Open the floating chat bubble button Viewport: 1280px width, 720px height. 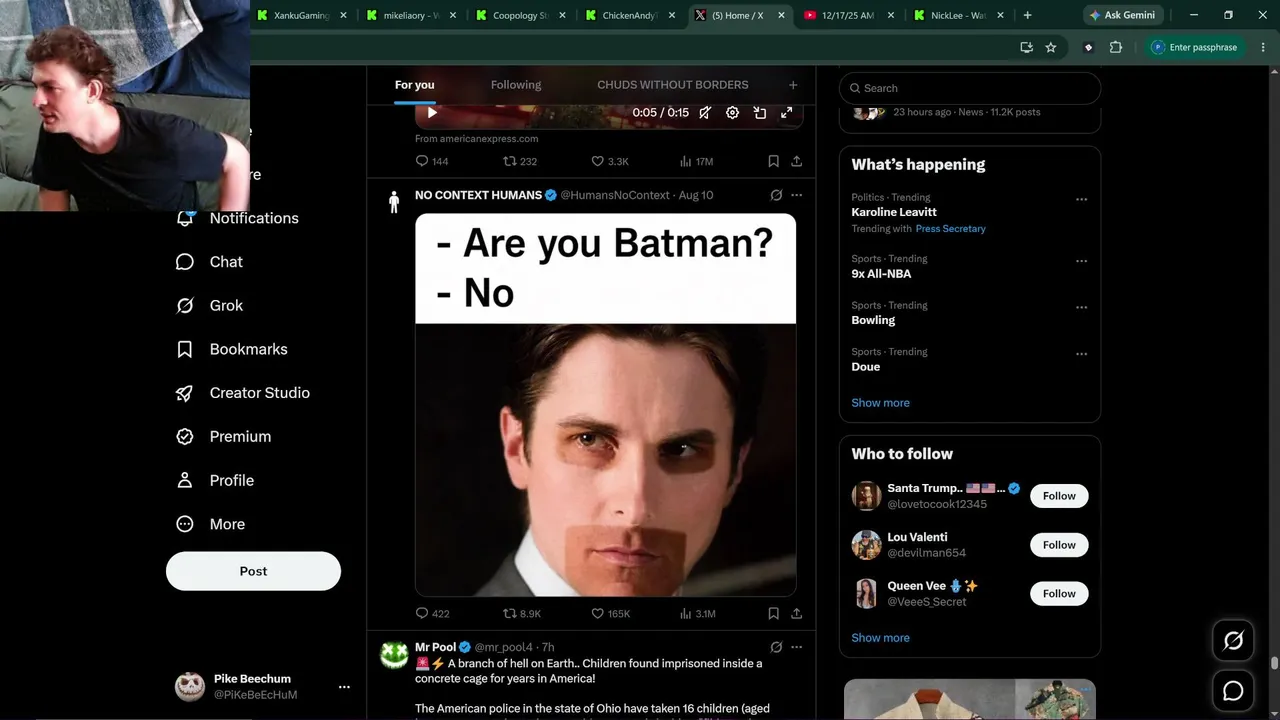[x=1233, y=691]
